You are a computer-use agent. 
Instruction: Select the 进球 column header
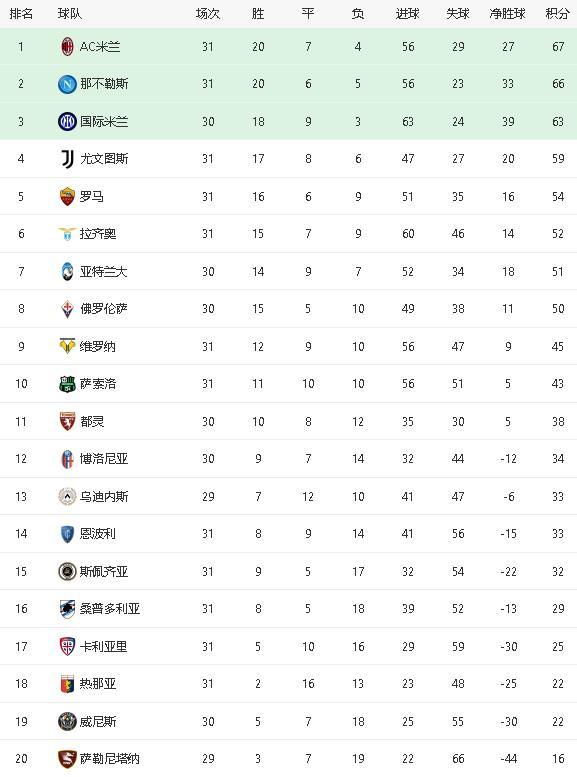407,13
